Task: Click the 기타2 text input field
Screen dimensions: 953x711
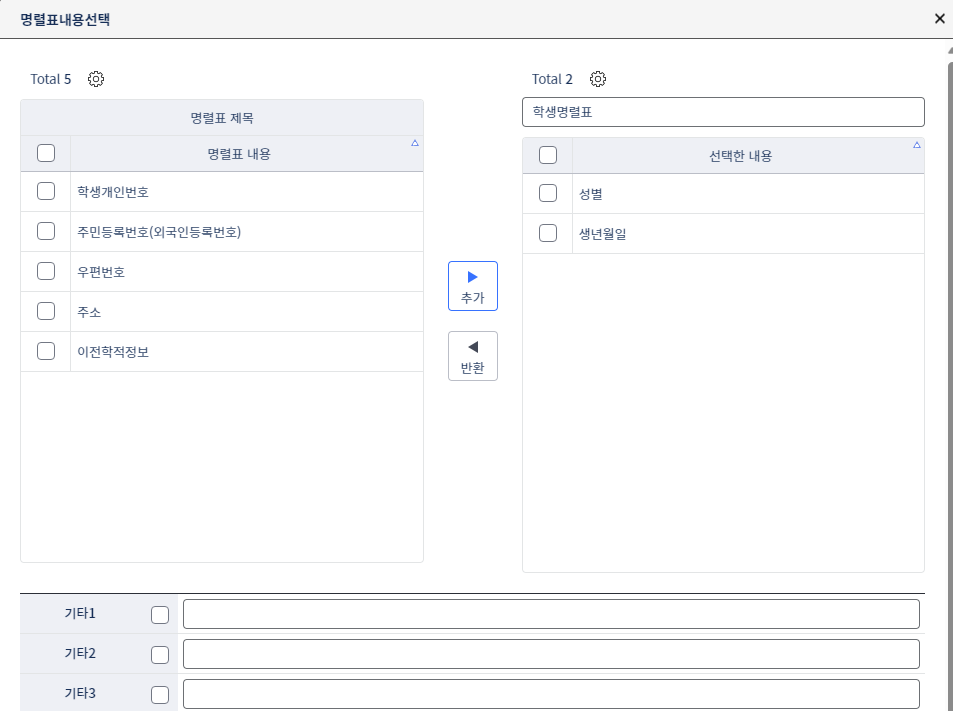Action: 551,654
